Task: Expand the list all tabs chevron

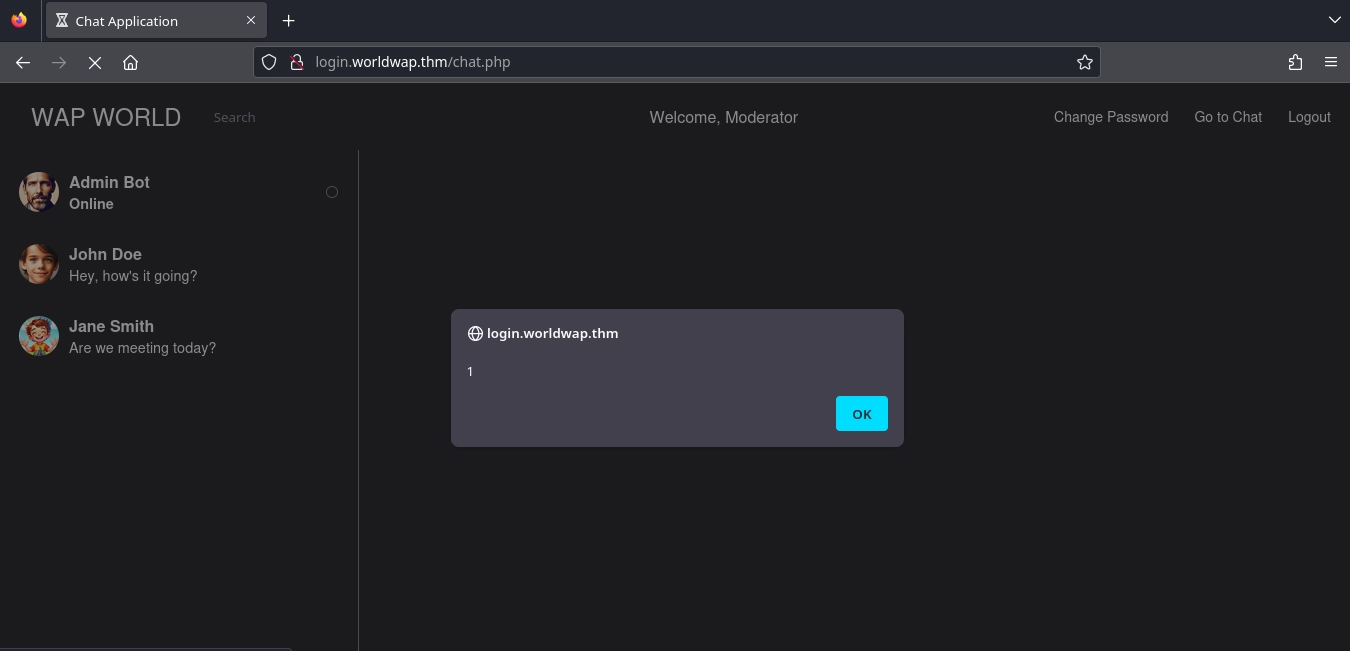Action: [x=1334, y=20]
